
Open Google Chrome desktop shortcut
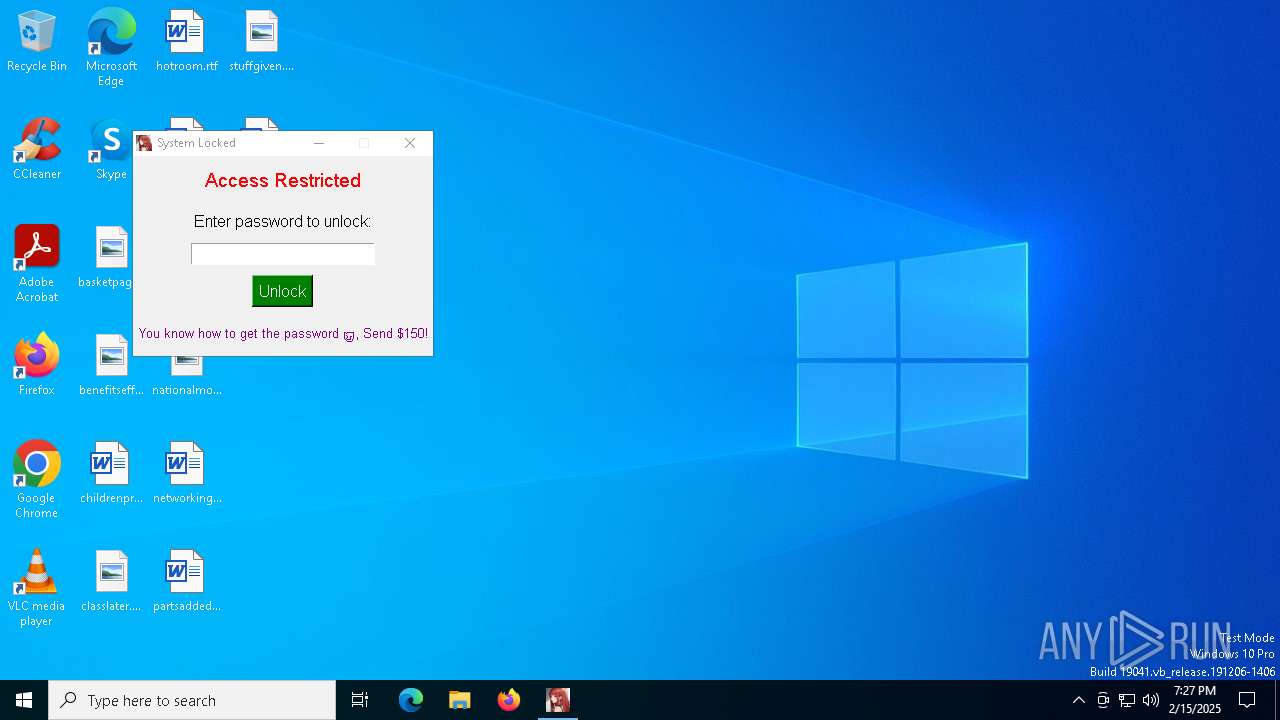(x=37, y=480)
